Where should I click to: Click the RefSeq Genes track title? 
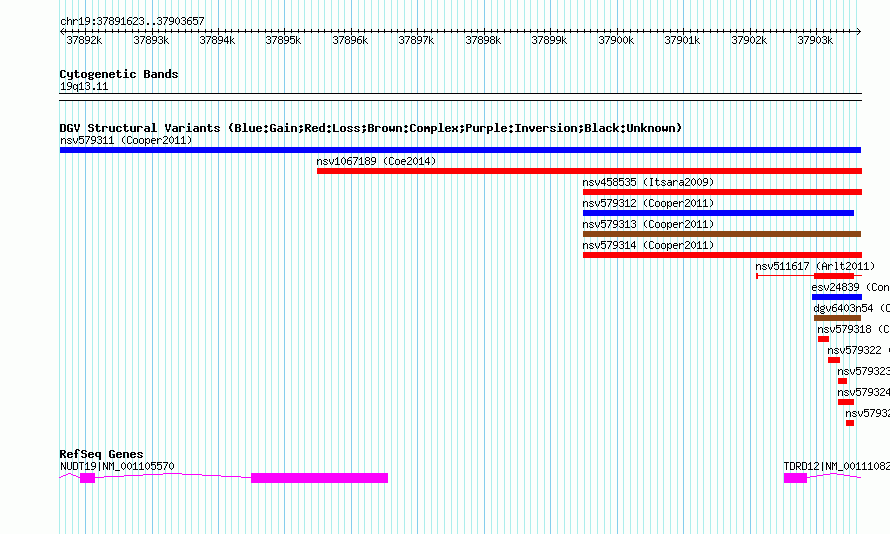101,454
